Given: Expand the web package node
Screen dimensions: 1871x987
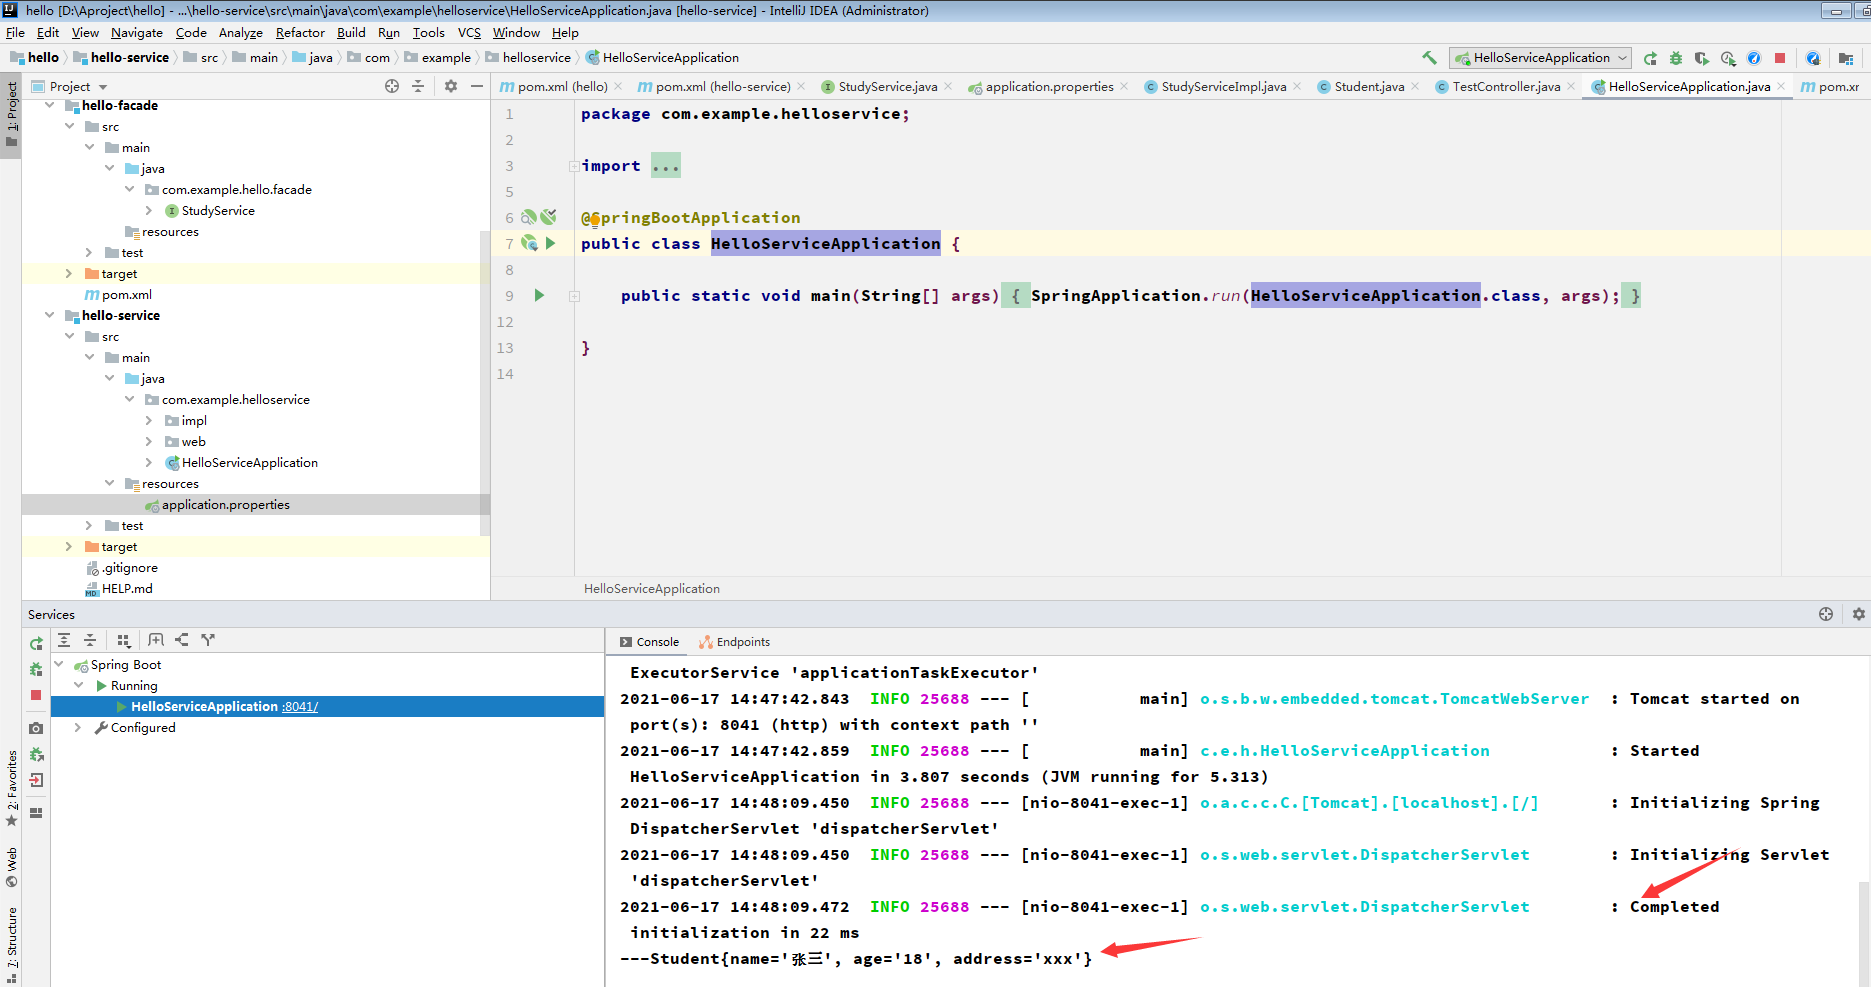Looking at the screenshot, I should point(149,441).
